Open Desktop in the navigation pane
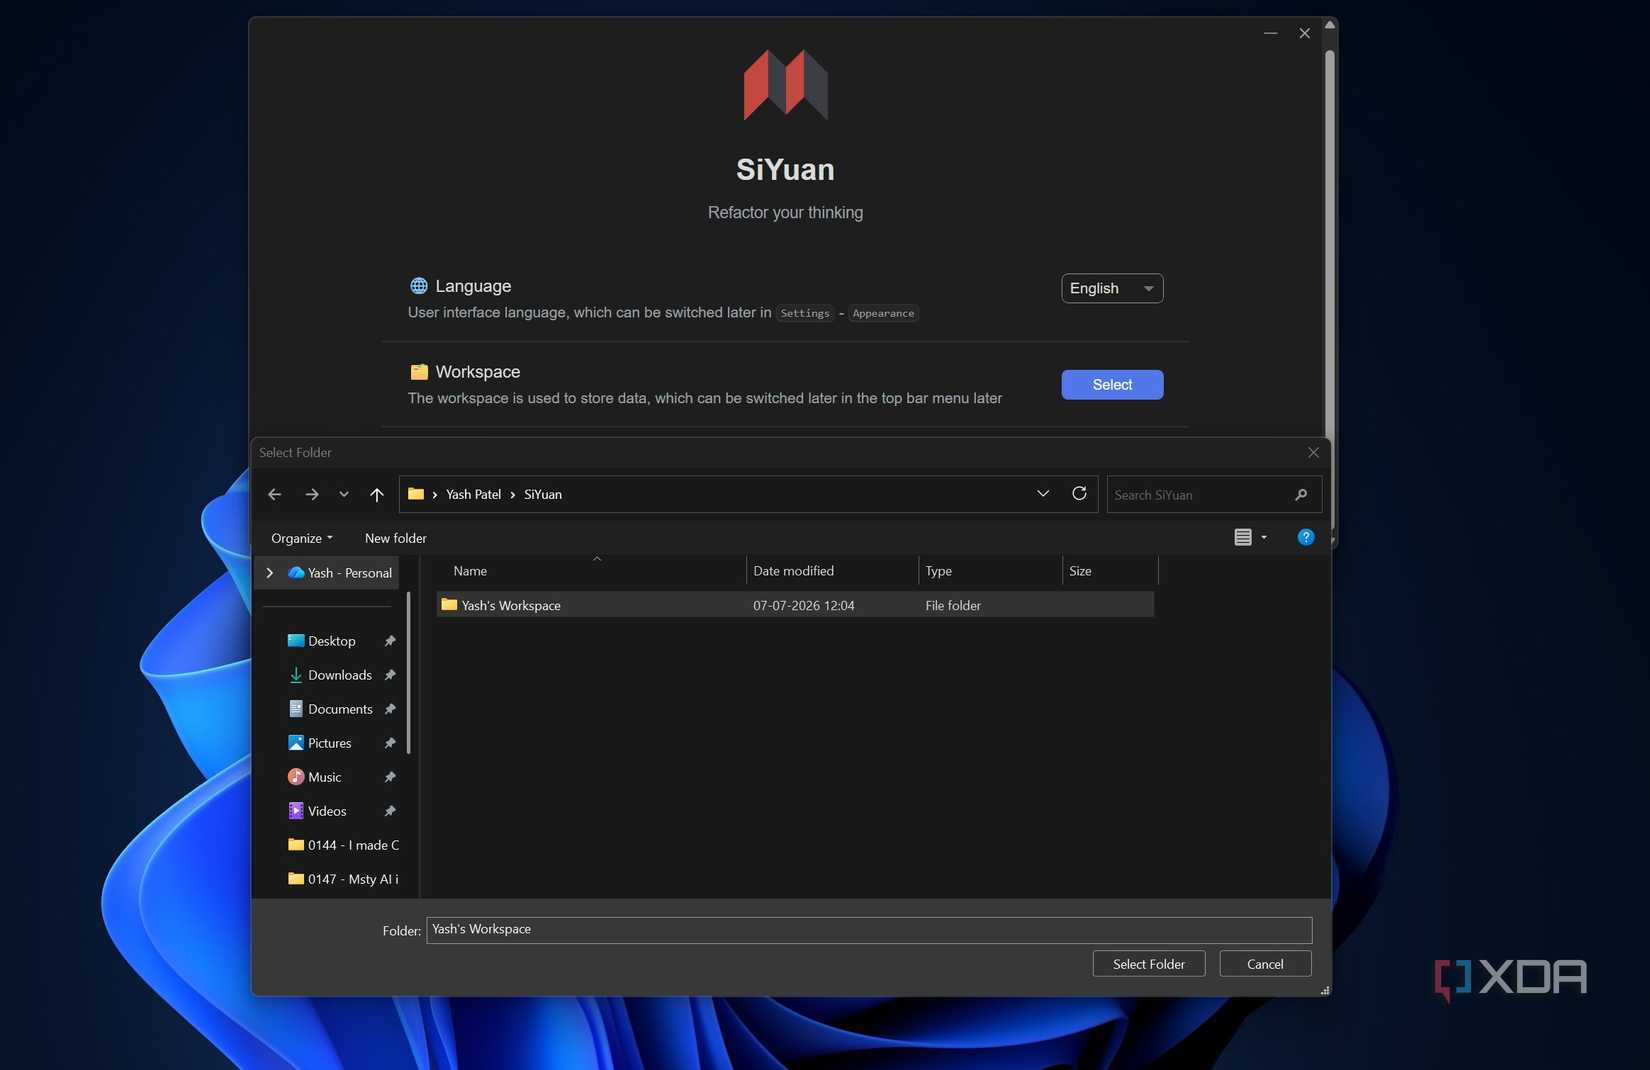The image size is (1650, 1070). tap(322, 641)
